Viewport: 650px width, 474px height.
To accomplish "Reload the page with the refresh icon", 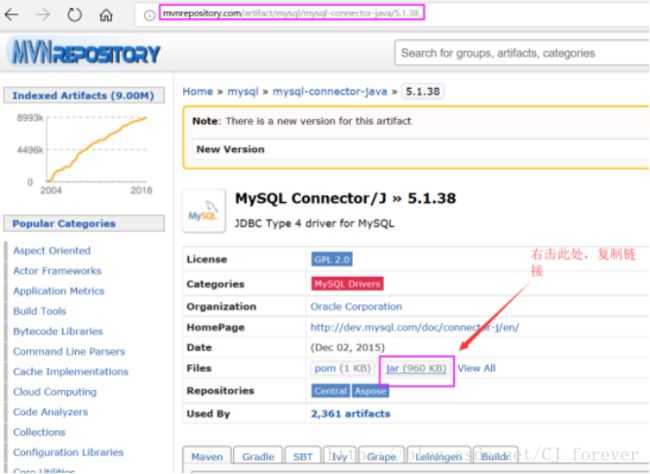I will 75,15.
